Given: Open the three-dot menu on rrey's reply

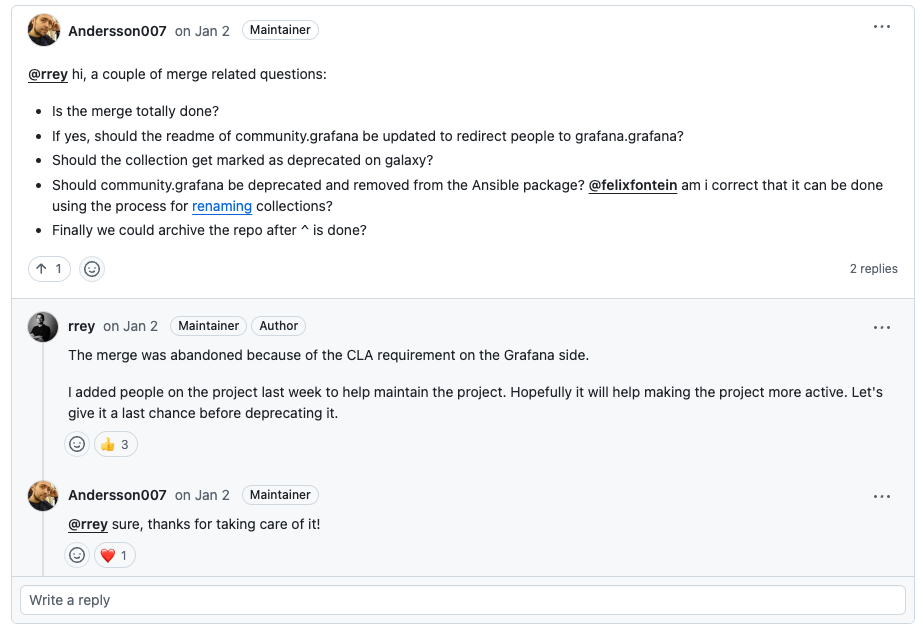Looking at the screenshot, I should click(881, 327).
